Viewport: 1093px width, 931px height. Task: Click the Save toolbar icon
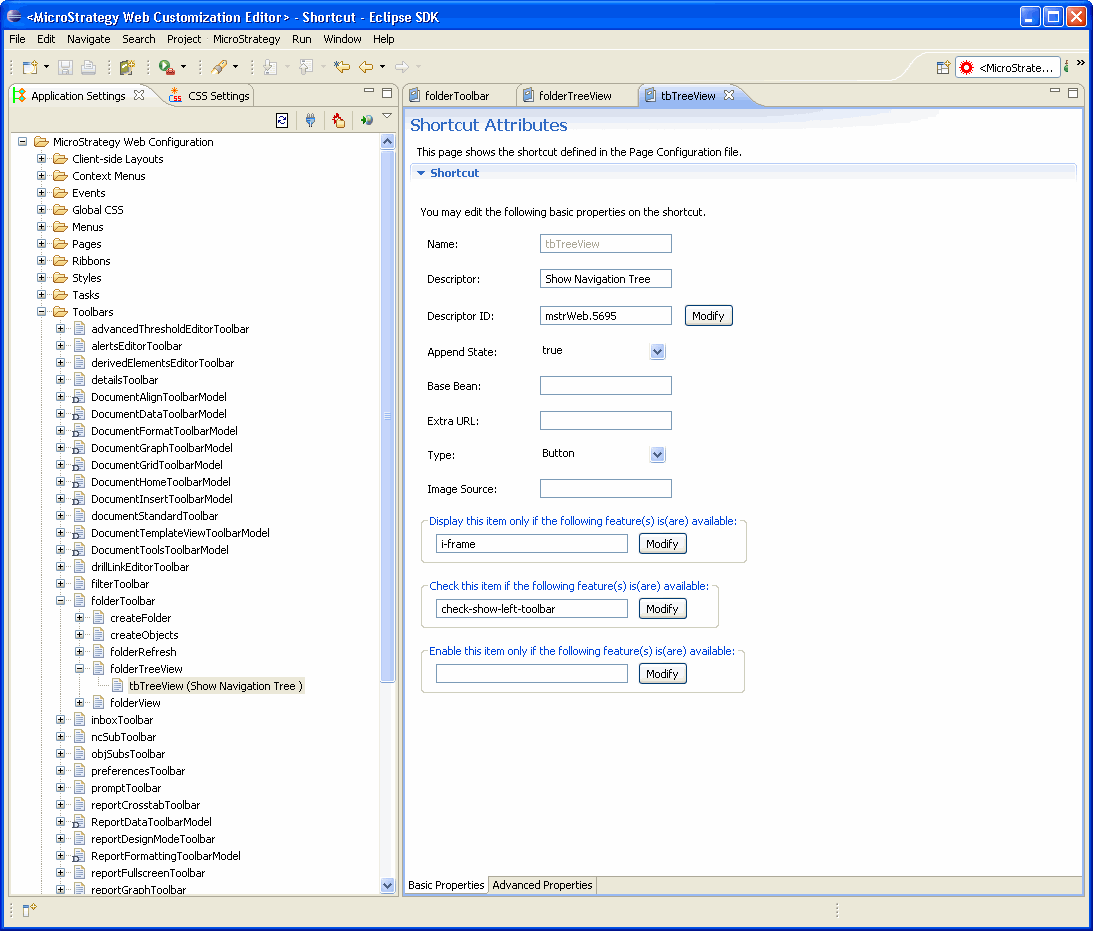pyautogui.click(x=66, y=67)
